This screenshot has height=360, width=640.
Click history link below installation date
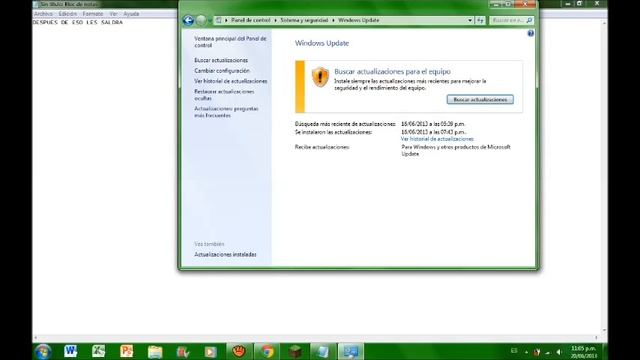437,139
